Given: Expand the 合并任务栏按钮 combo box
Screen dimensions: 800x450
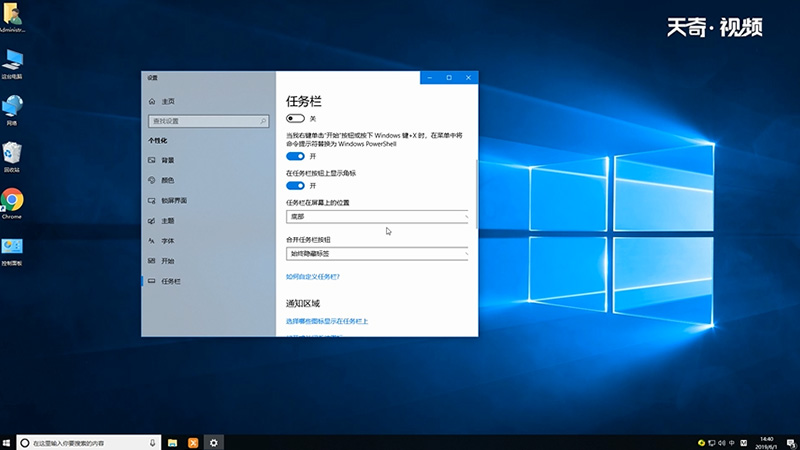Looking at the screenshot, I should click(x=377, y=254).
